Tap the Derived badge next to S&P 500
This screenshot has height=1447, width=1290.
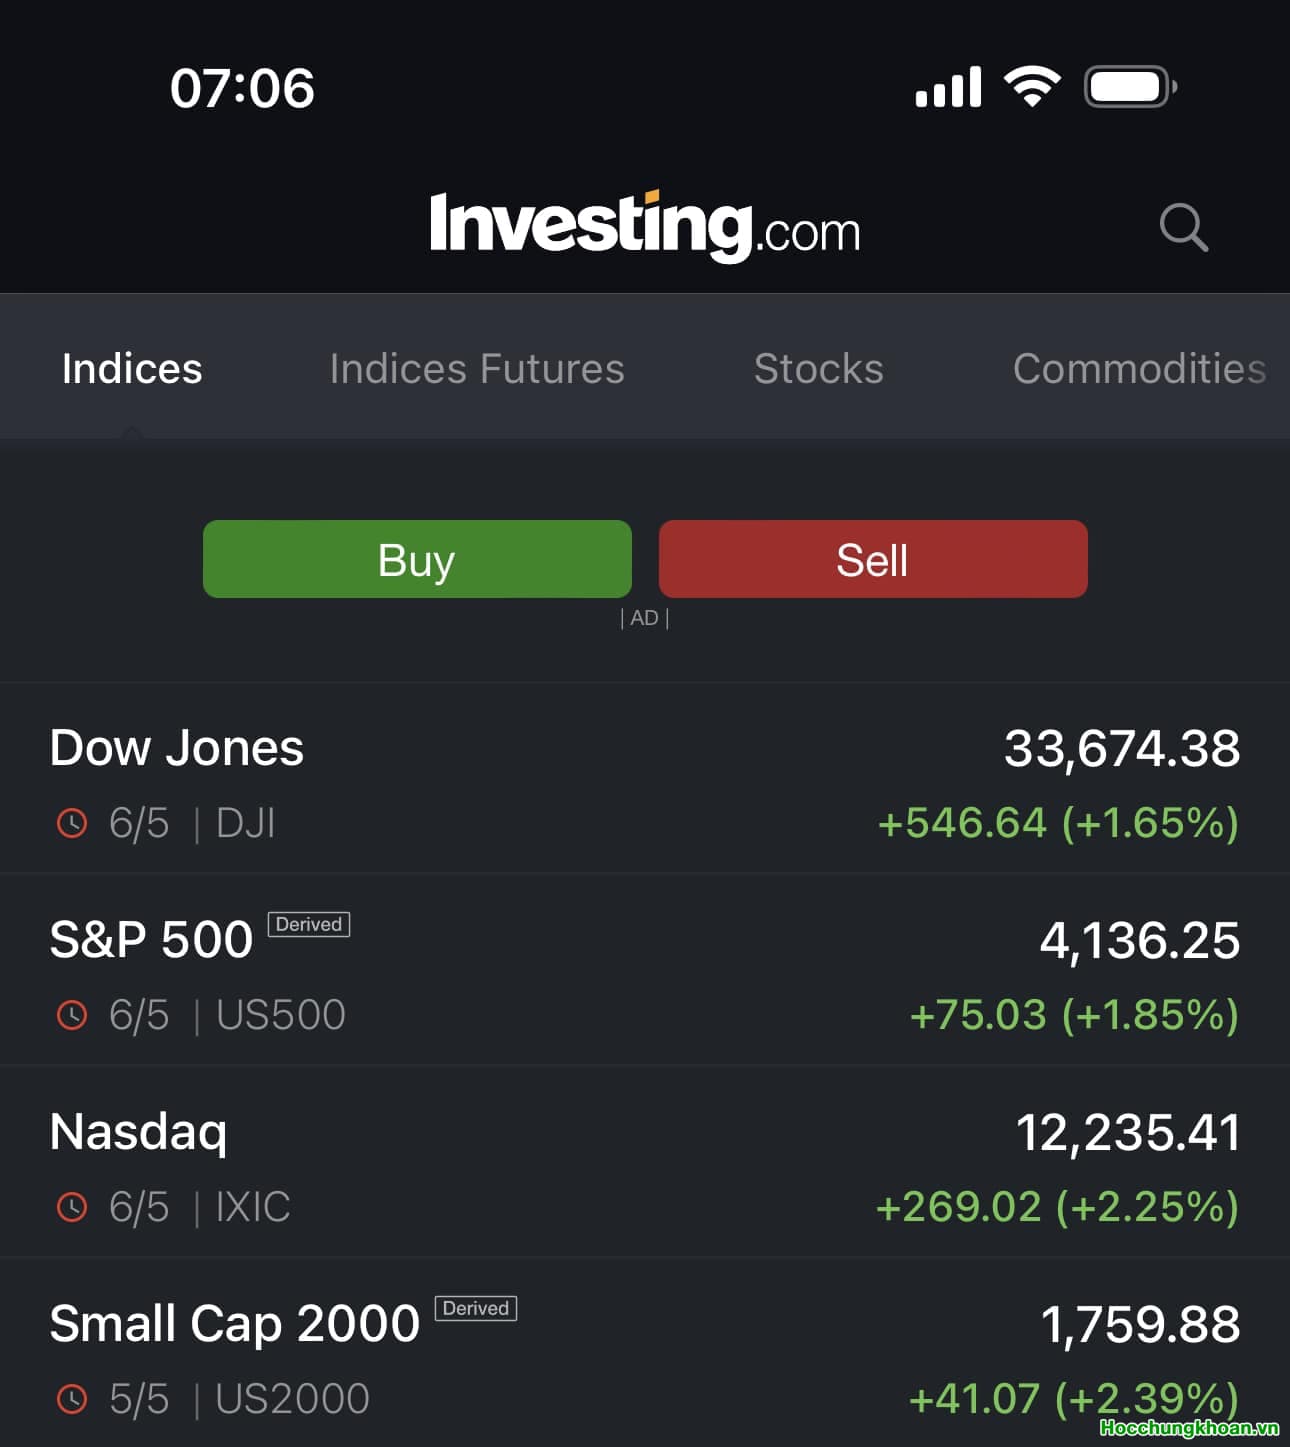308,924
